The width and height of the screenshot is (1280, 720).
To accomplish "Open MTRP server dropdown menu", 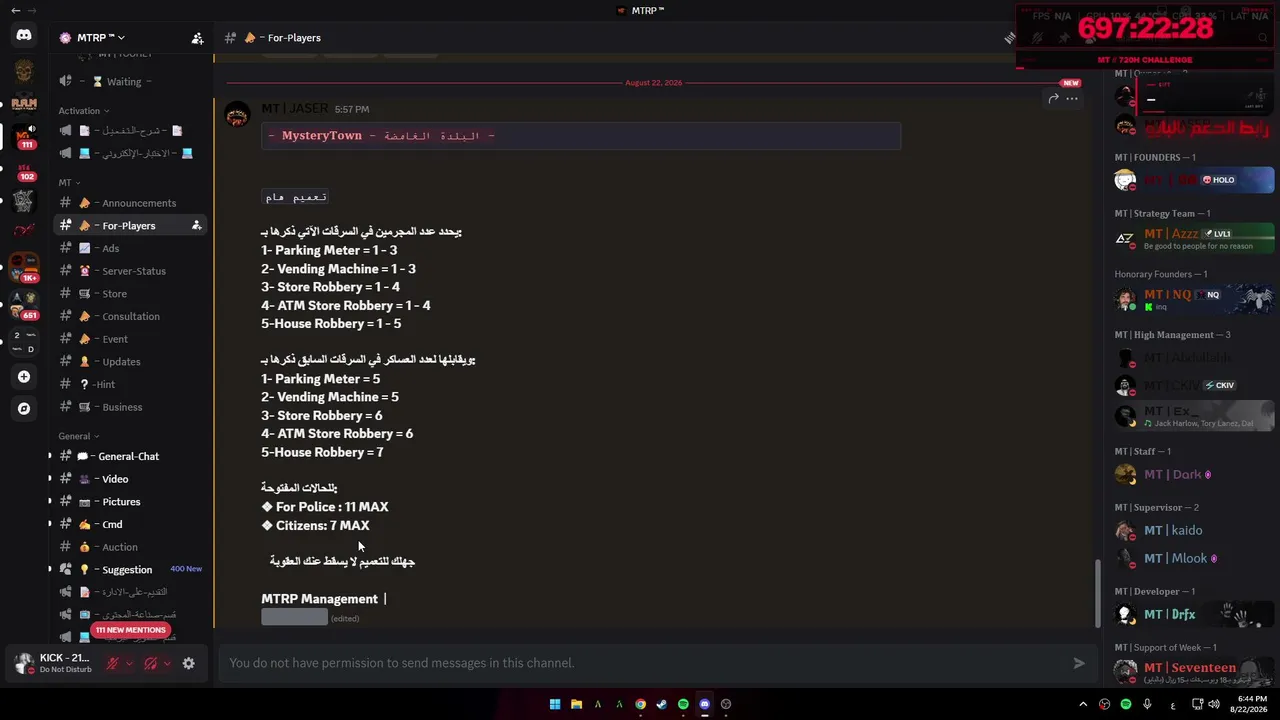I will 100,38.
